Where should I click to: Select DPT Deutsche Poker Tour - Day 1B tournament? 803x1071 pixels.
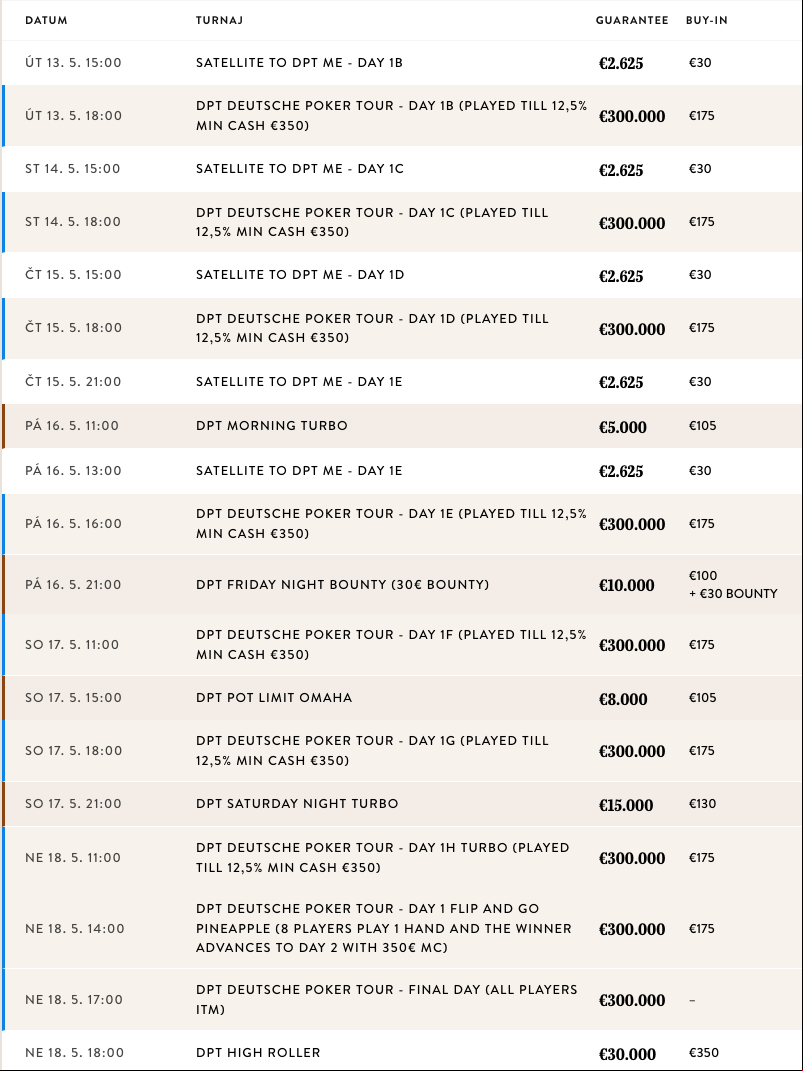(402, 115)
